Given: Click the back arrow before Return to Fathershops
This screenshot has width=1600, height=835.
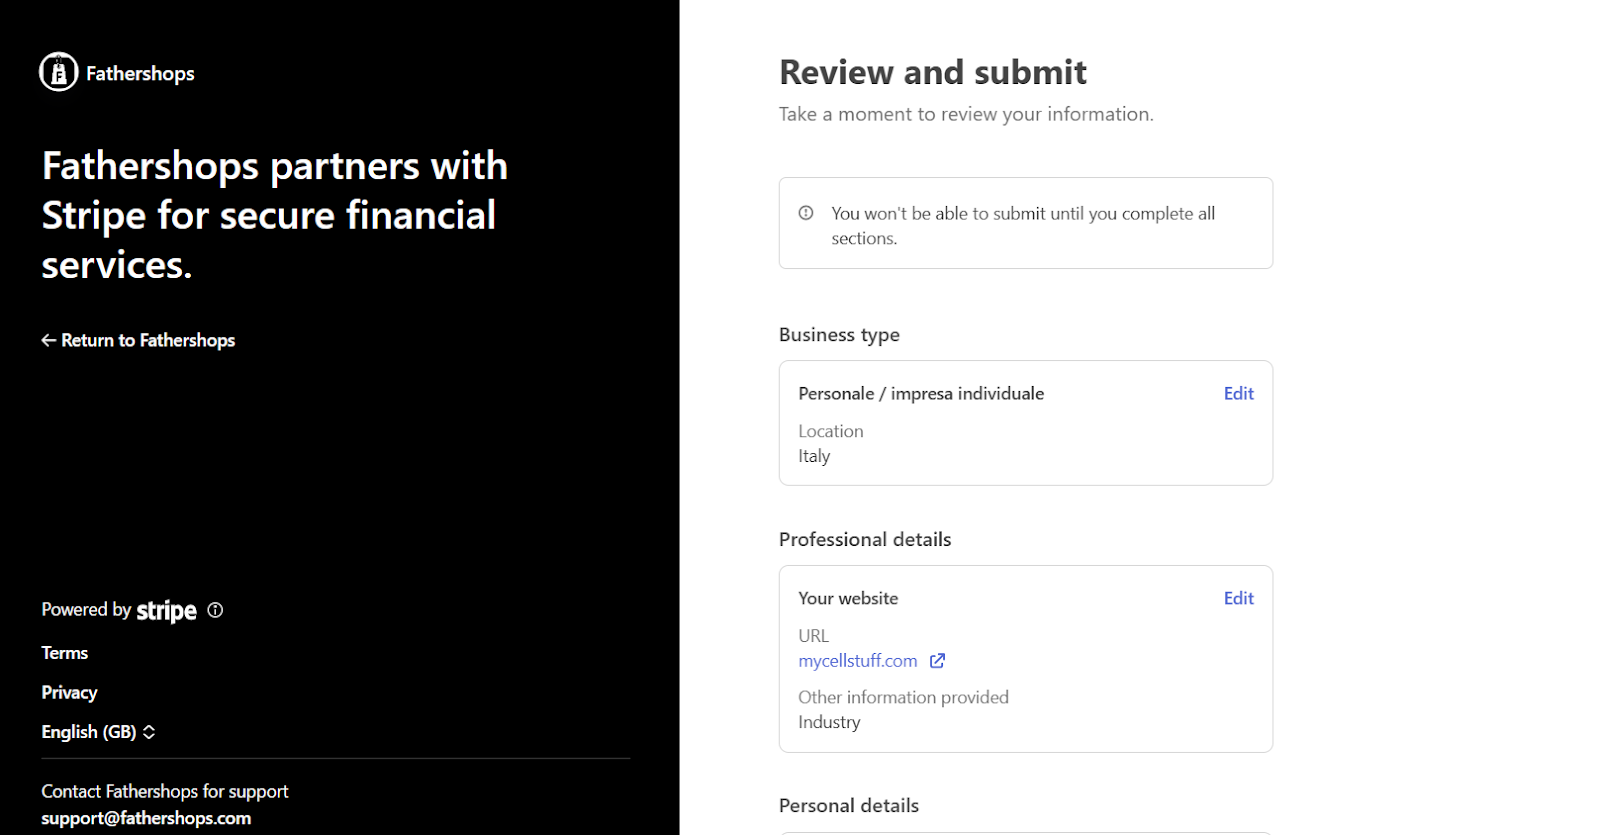Looking at the screenshot, I should (x=48, y=340).
